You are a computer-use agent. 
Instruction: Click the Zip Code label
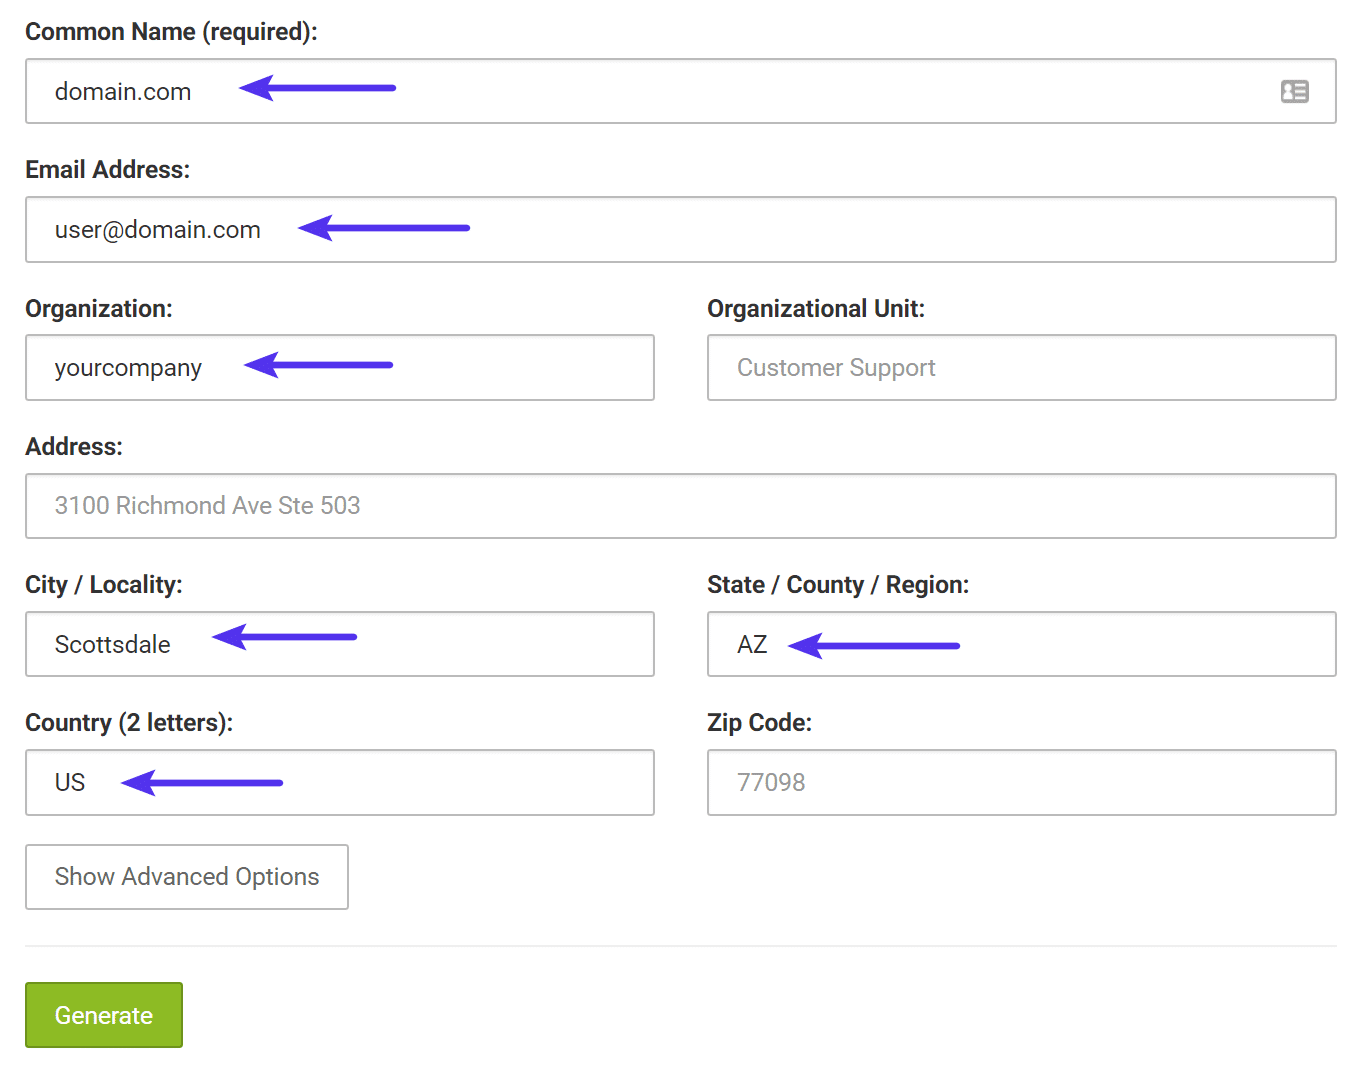(759, 722)
